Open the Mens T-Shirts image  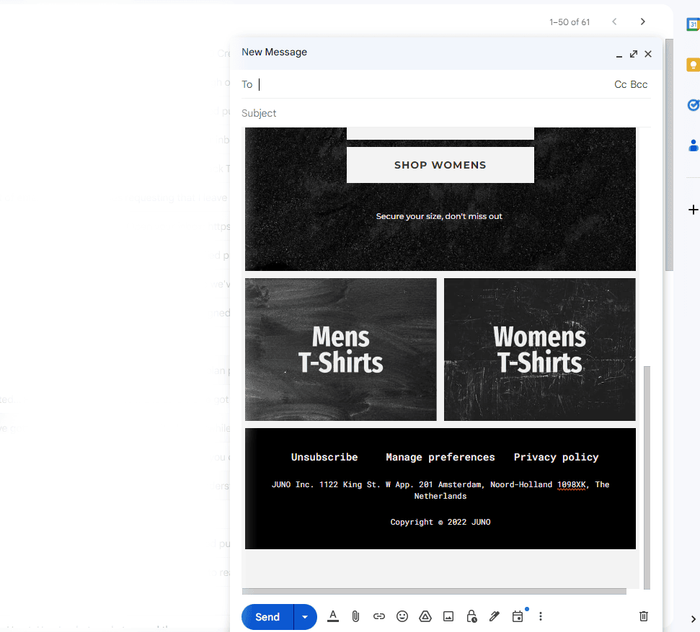point(341,349)
